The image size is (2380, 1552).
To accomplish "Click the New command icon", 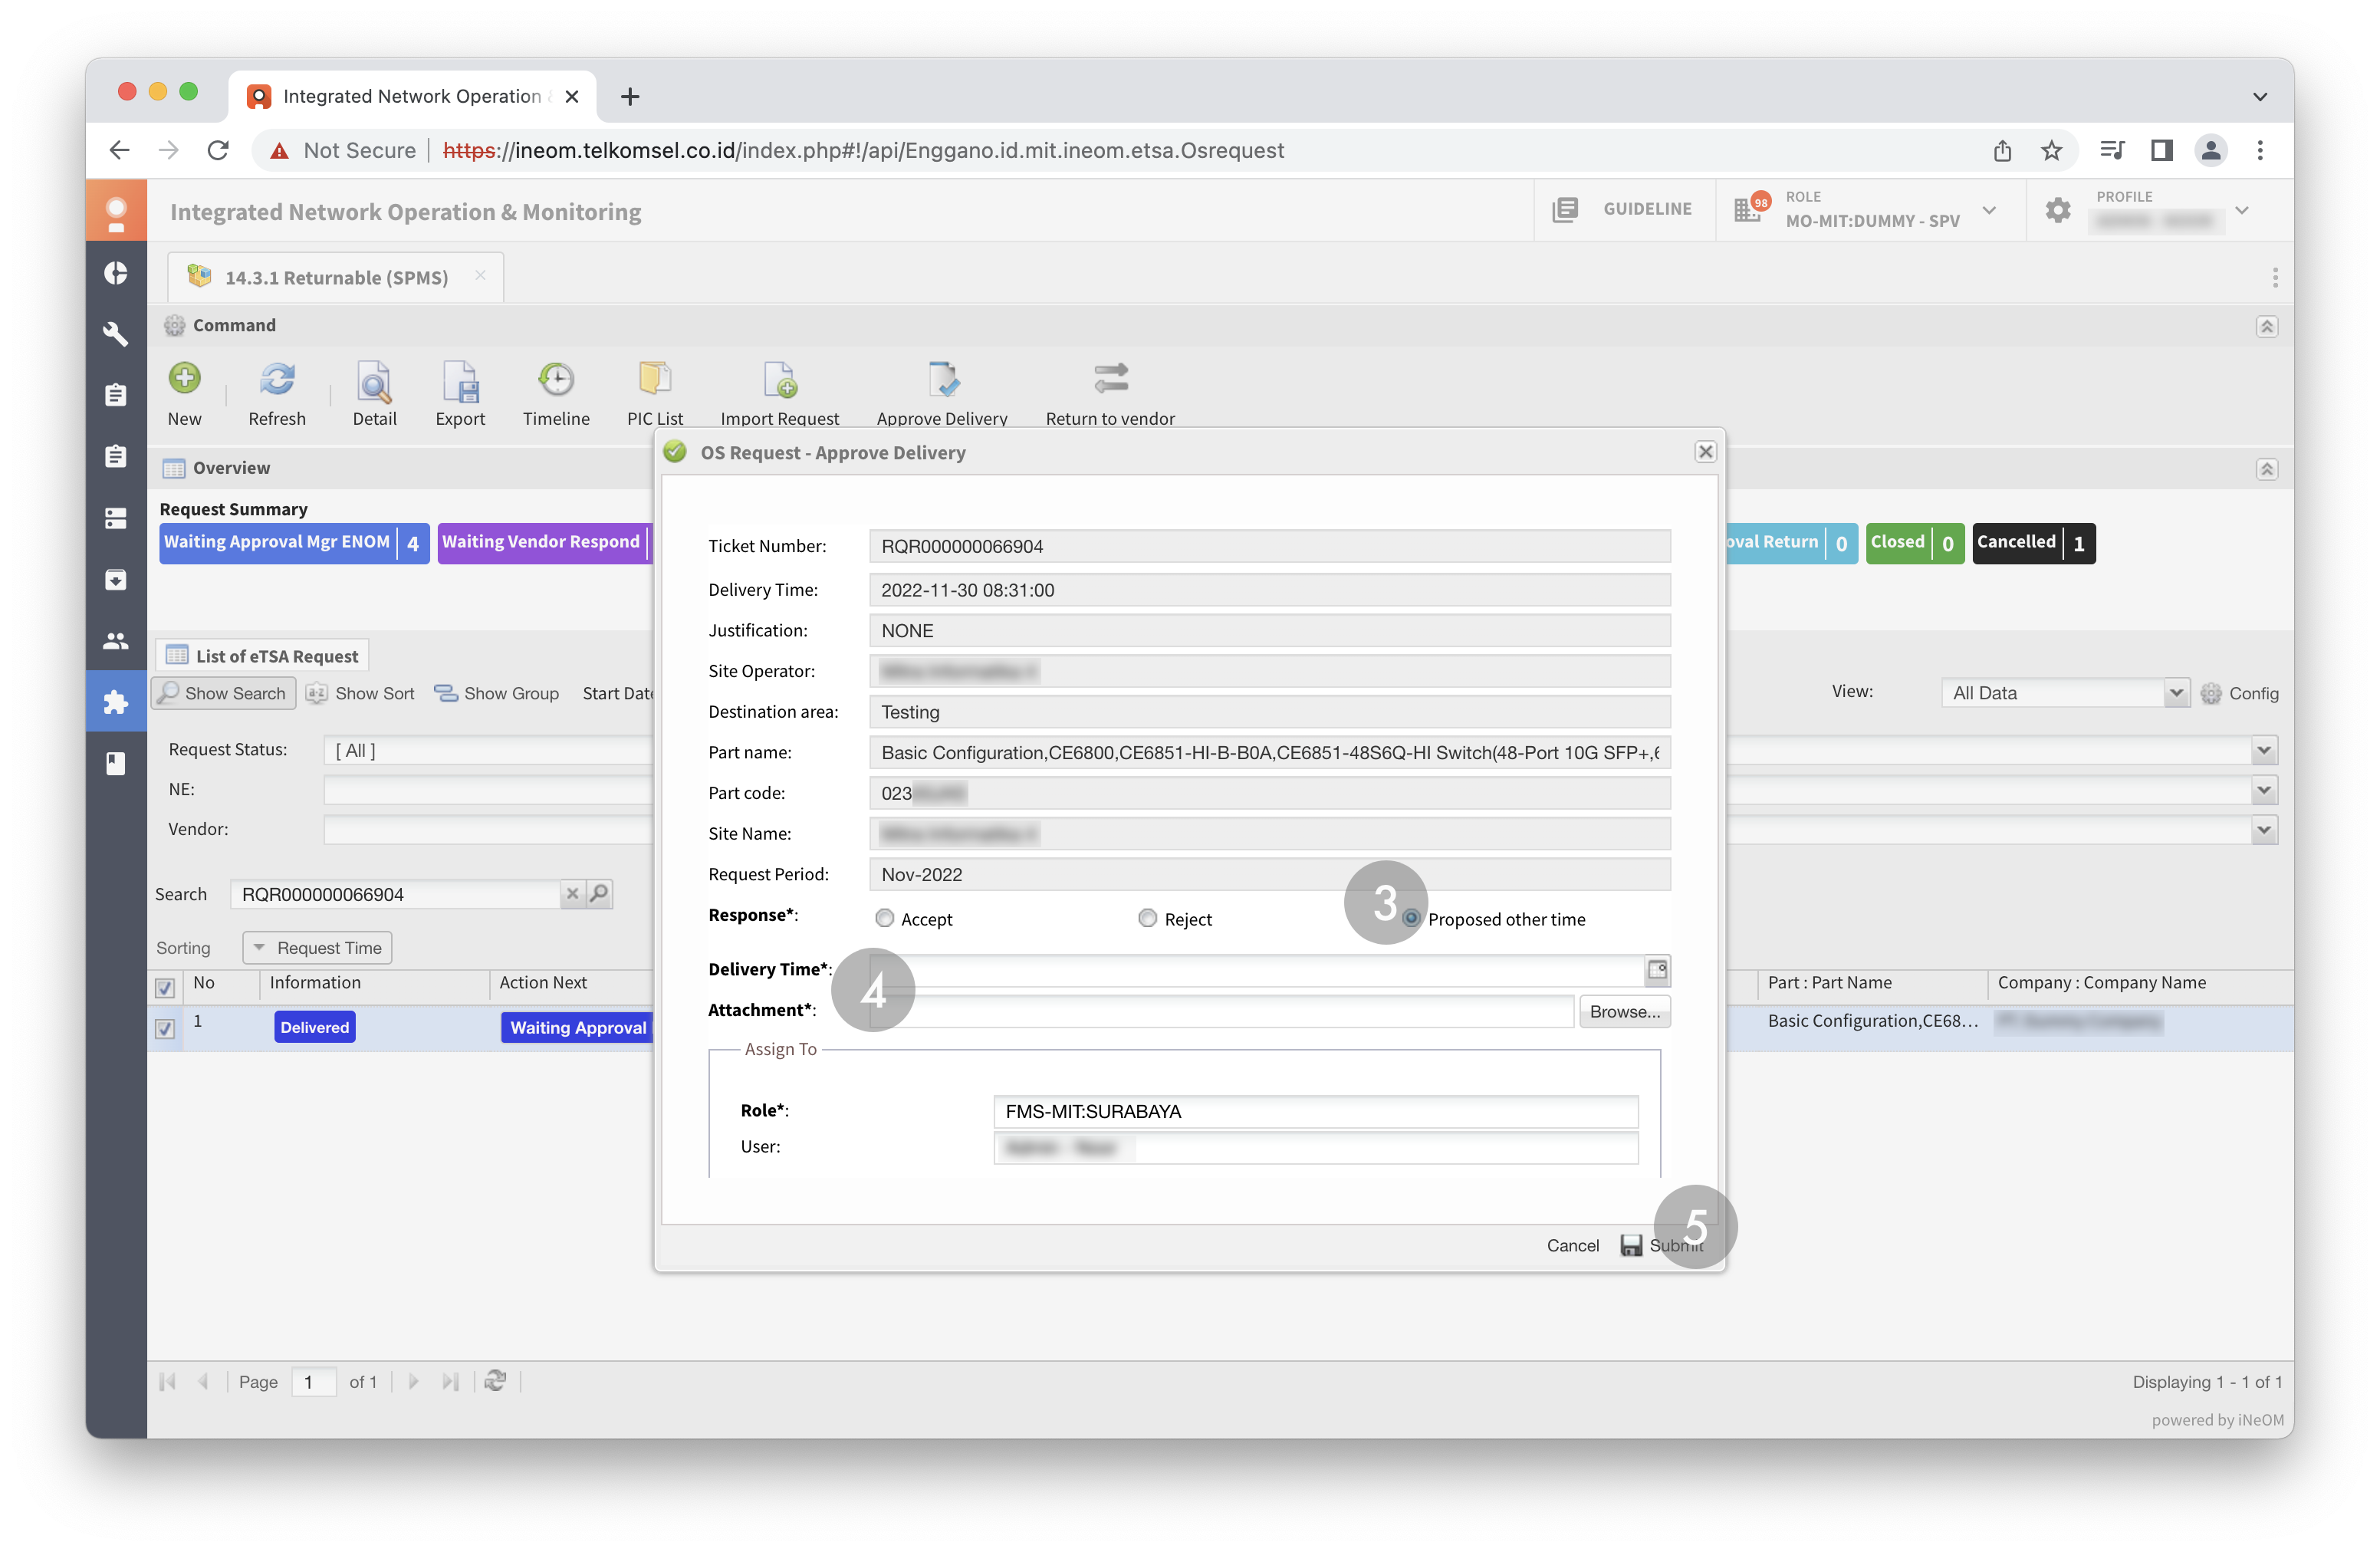I will [184, 379].
